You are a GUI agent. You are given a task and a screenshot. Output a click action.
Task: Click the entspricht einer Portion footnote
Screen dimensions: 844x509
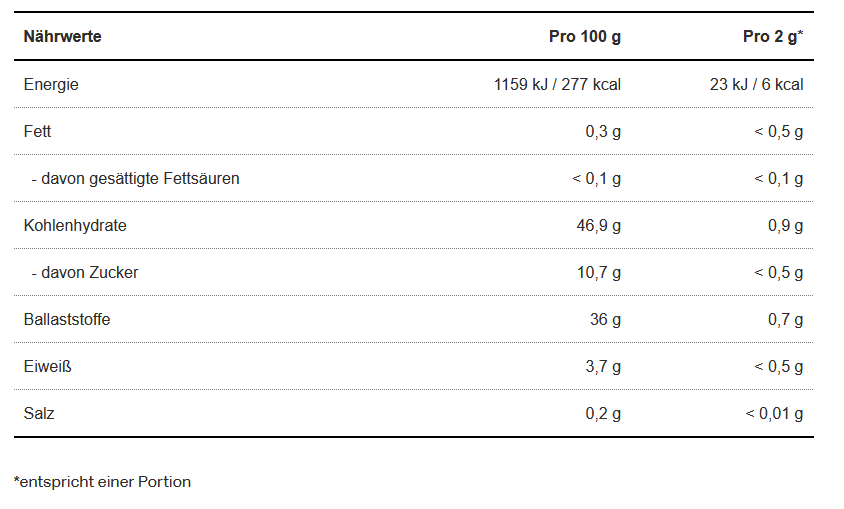coord(102,482)
